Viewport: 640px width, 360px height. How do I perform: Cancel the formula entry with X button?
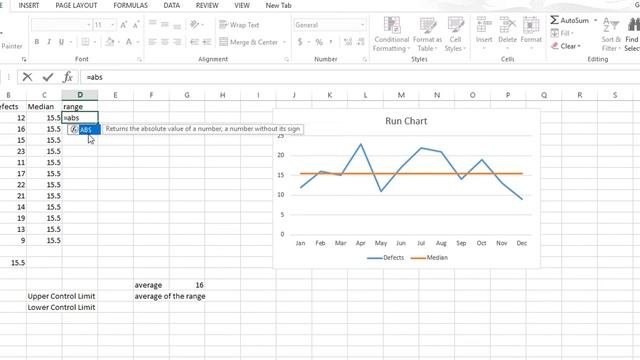[x=27, y=77]
